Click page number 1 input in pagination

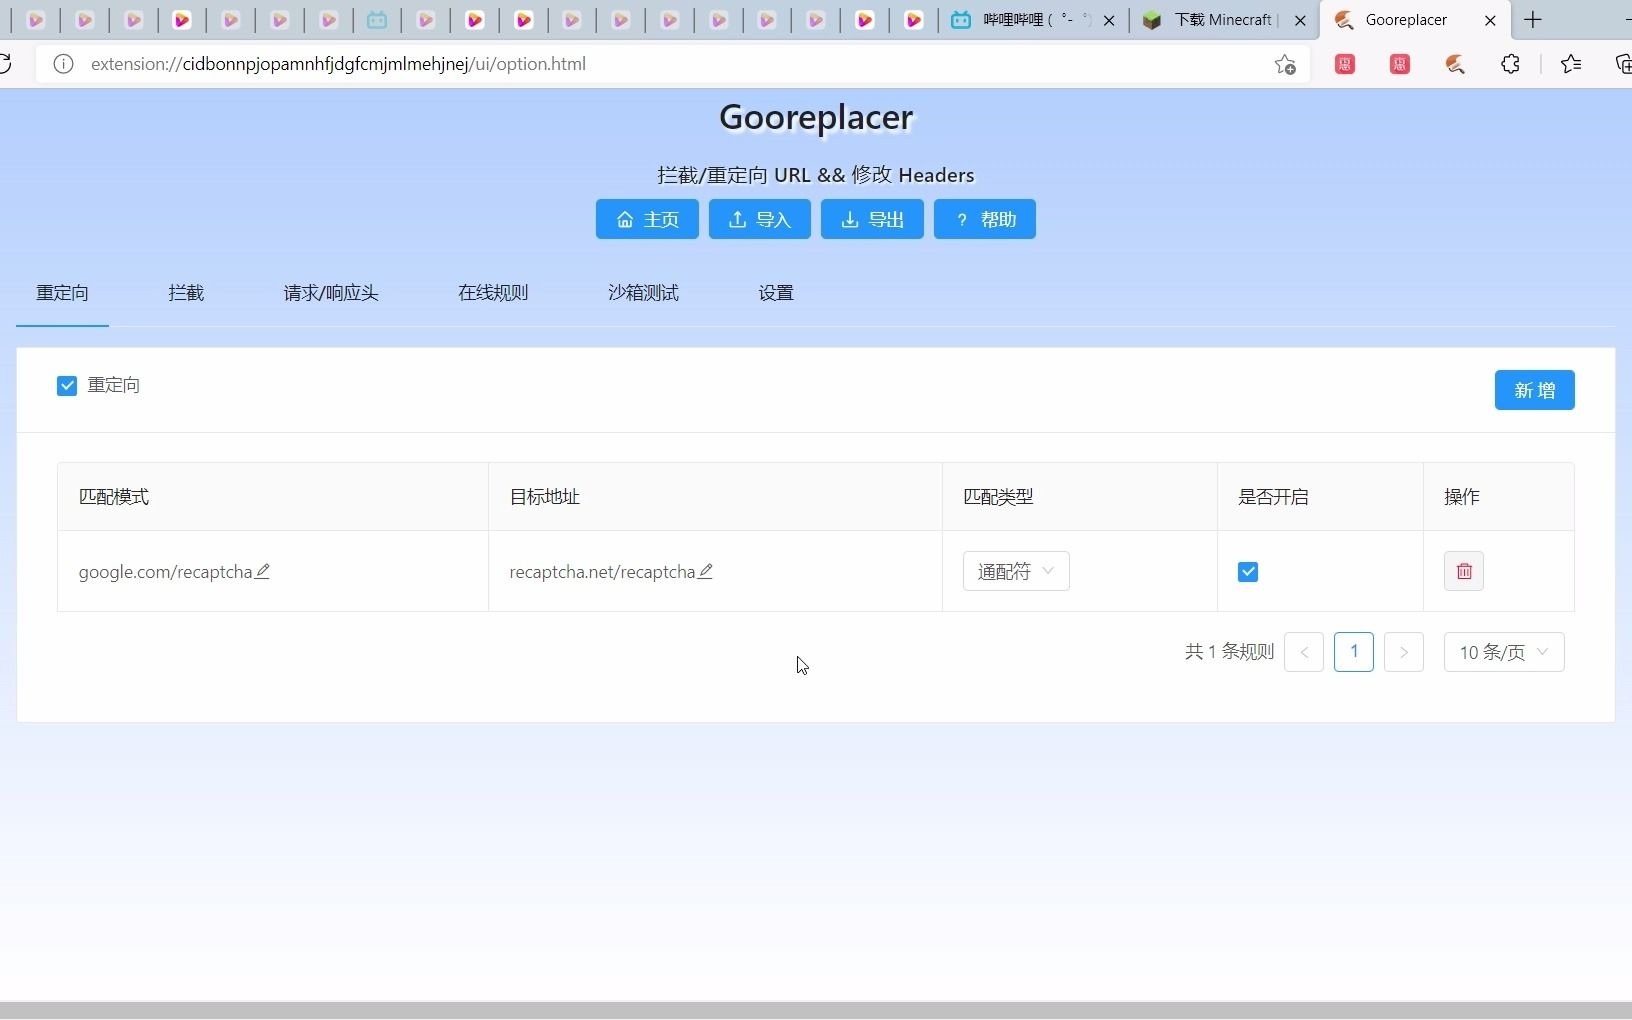pos(1354,652)
